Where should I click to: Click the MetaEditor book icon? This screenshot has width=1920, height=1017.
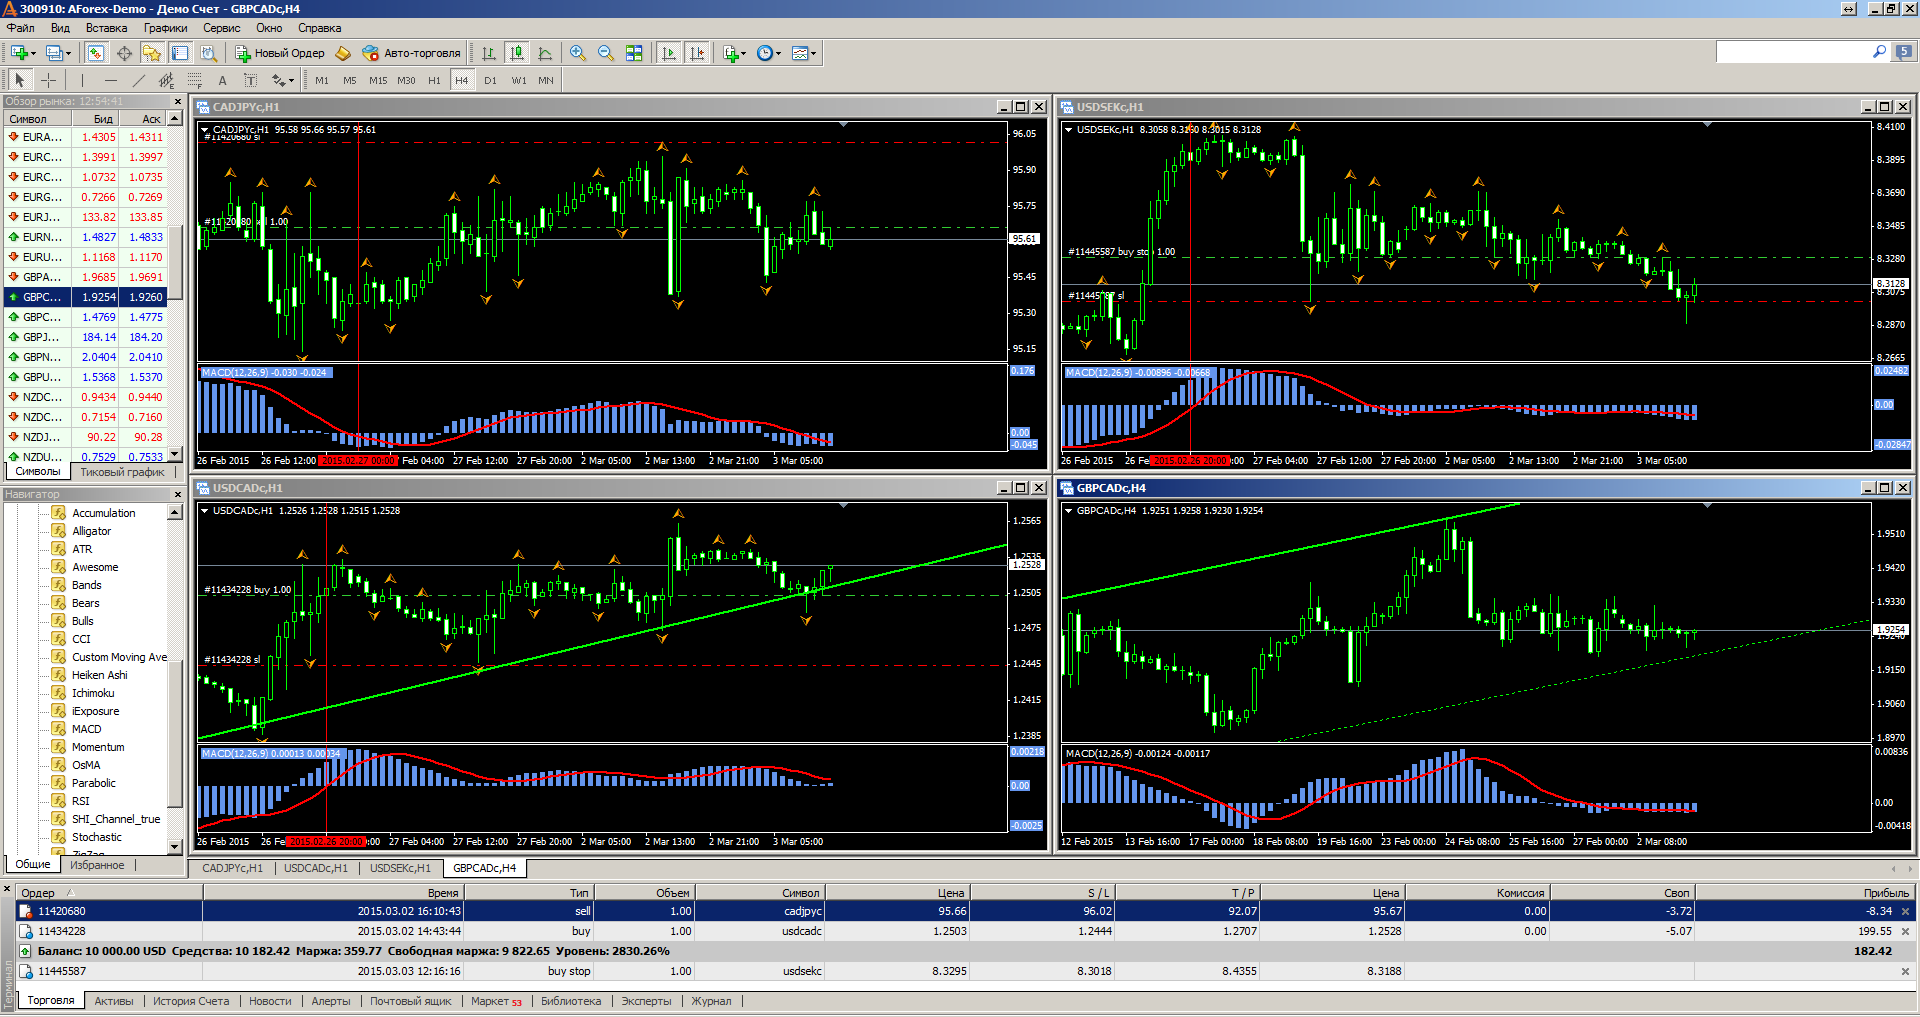pyautogui.click(x=343, y=53)
